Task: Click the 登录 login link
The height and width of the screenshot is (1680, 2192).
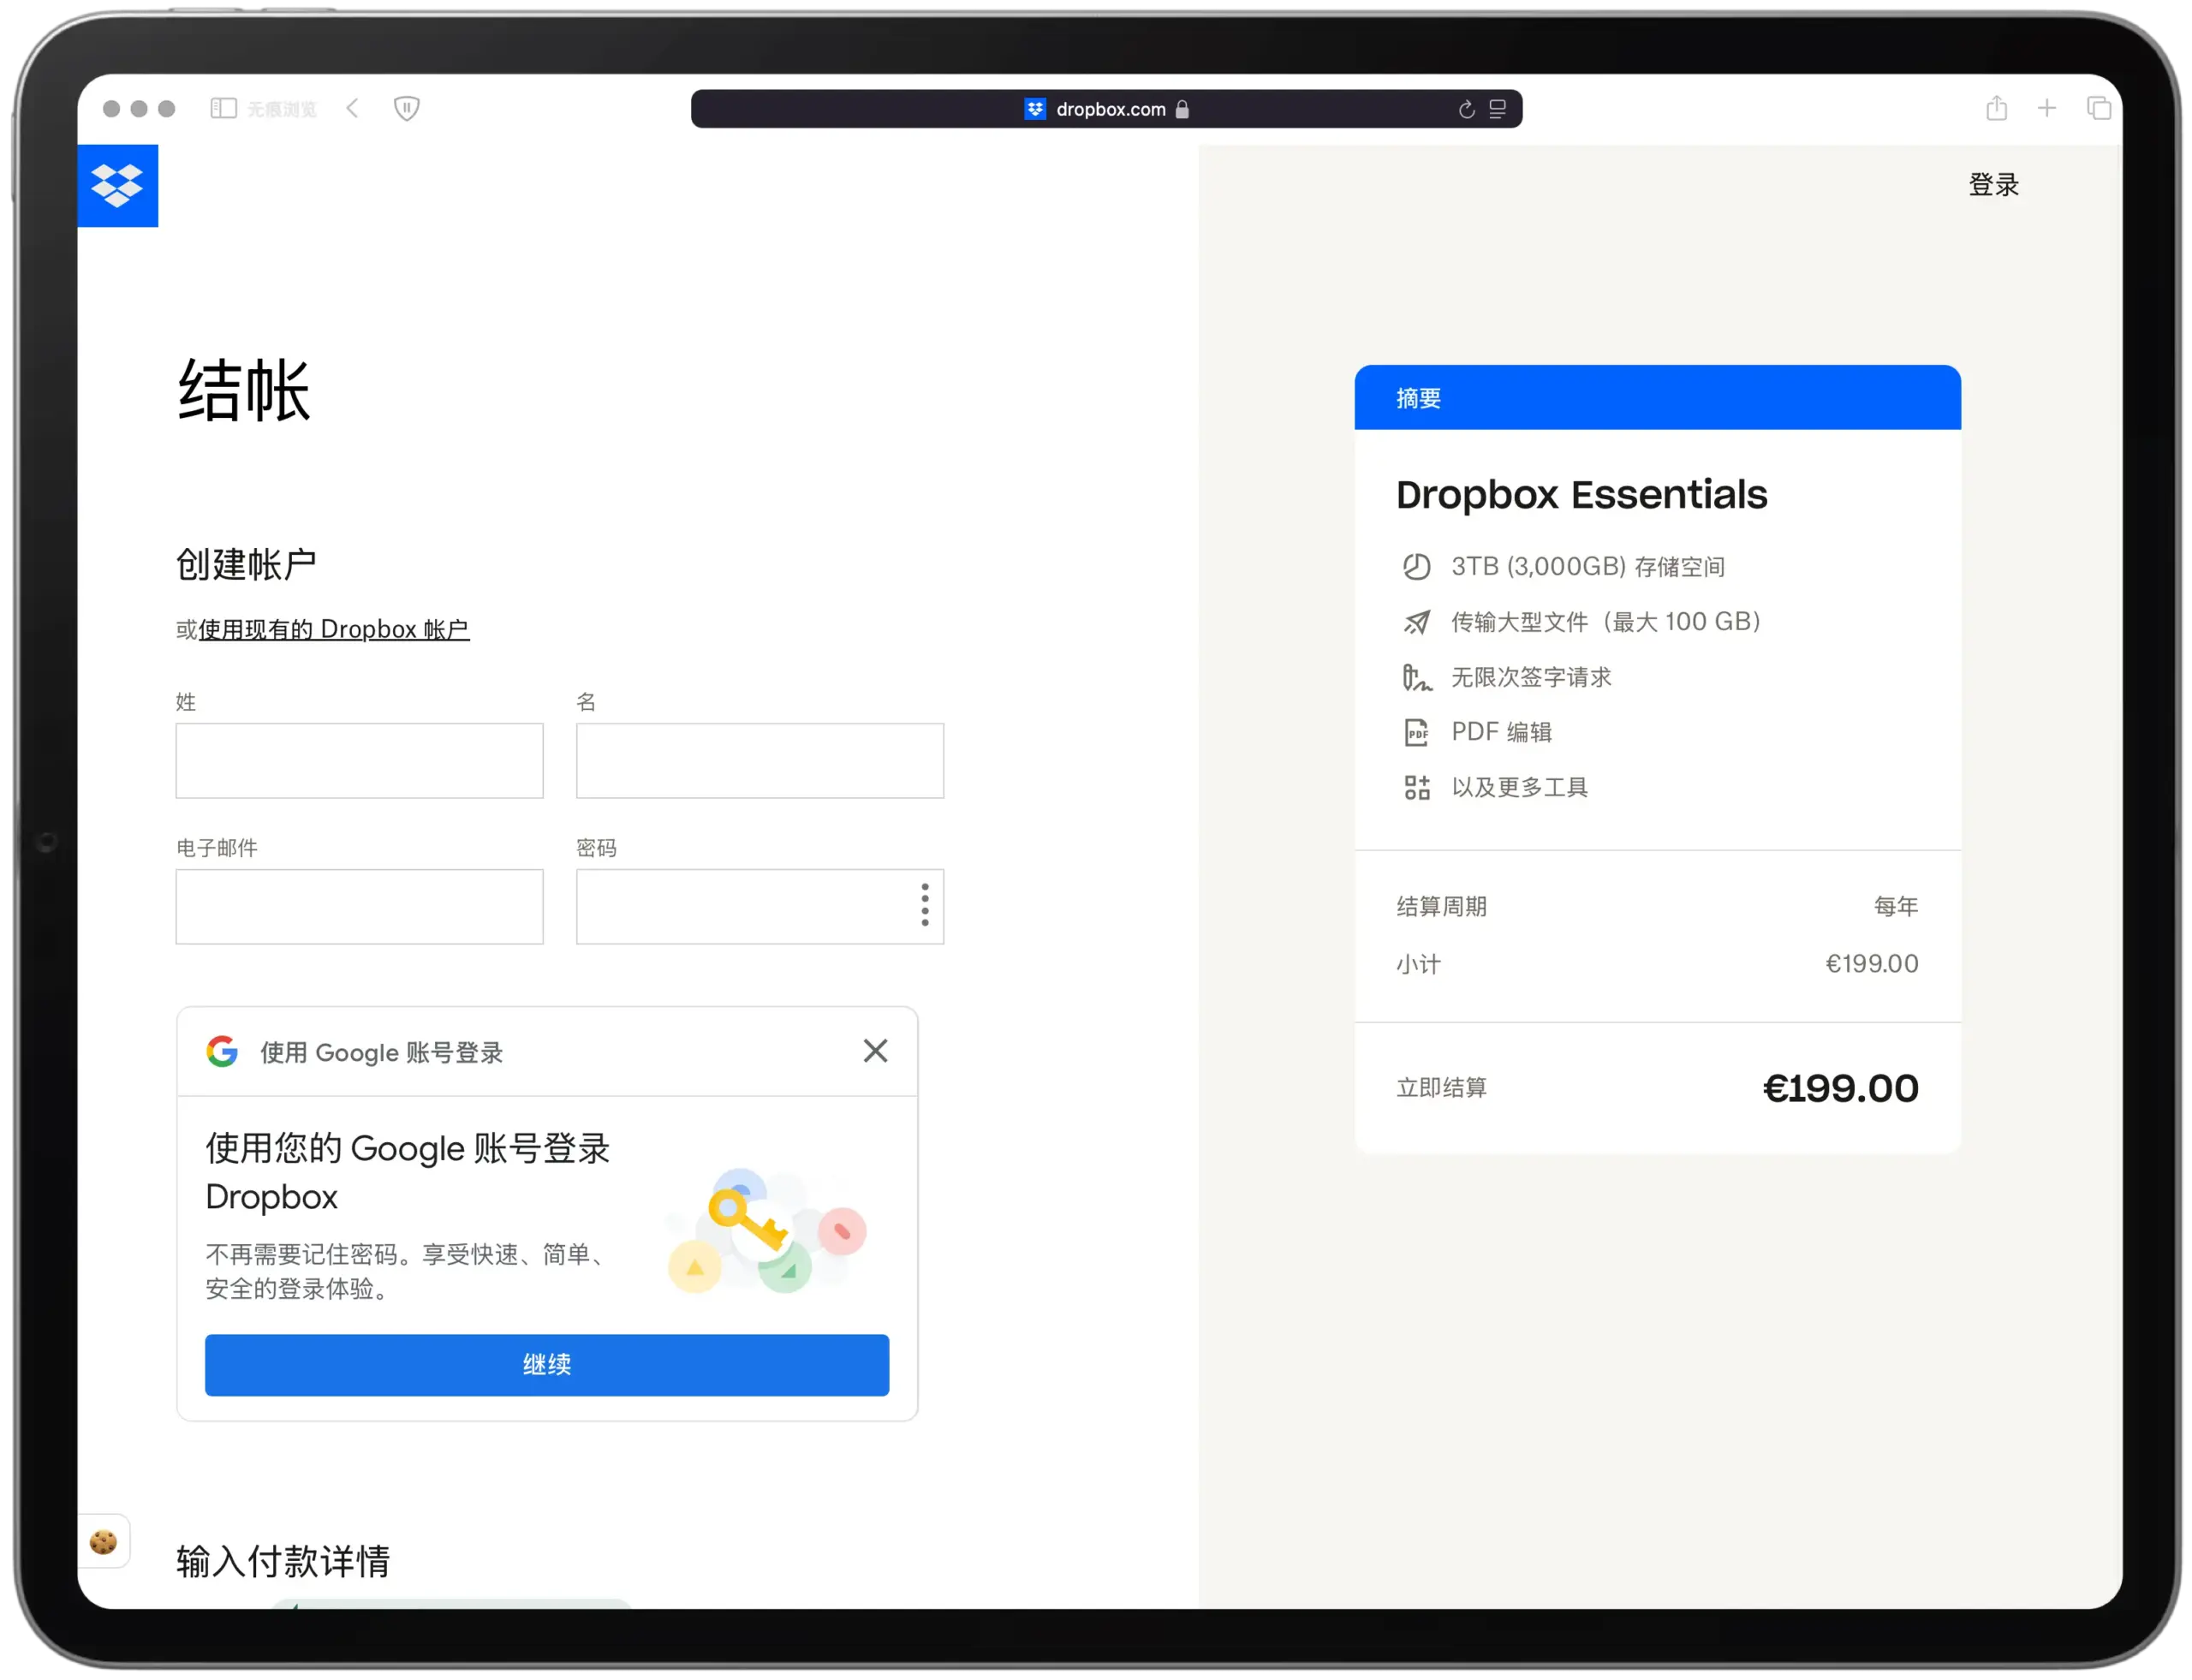Action: (x=1993, y=185)
